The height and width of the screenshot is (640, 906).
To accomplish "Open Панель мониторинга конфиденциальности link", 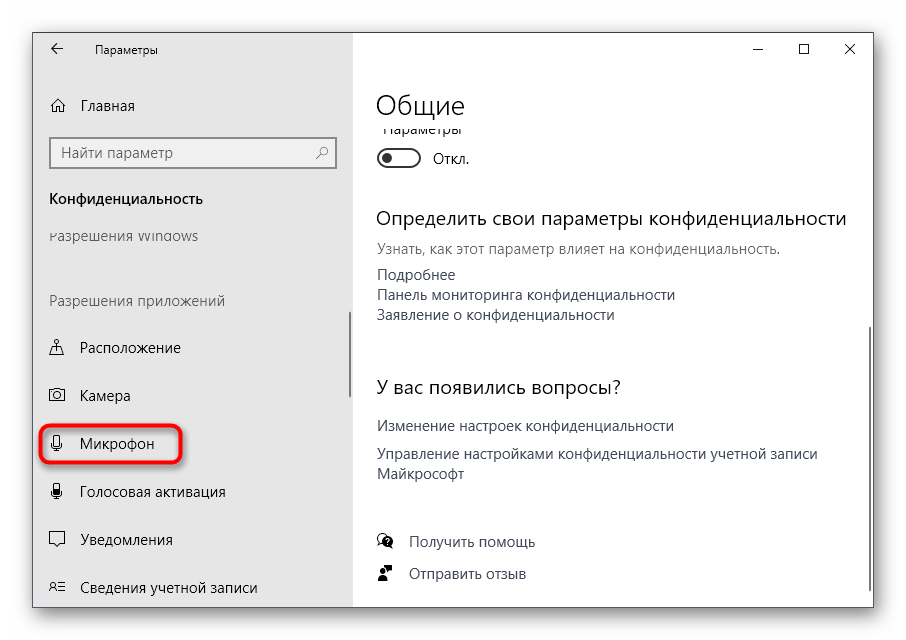I will 525,295.
